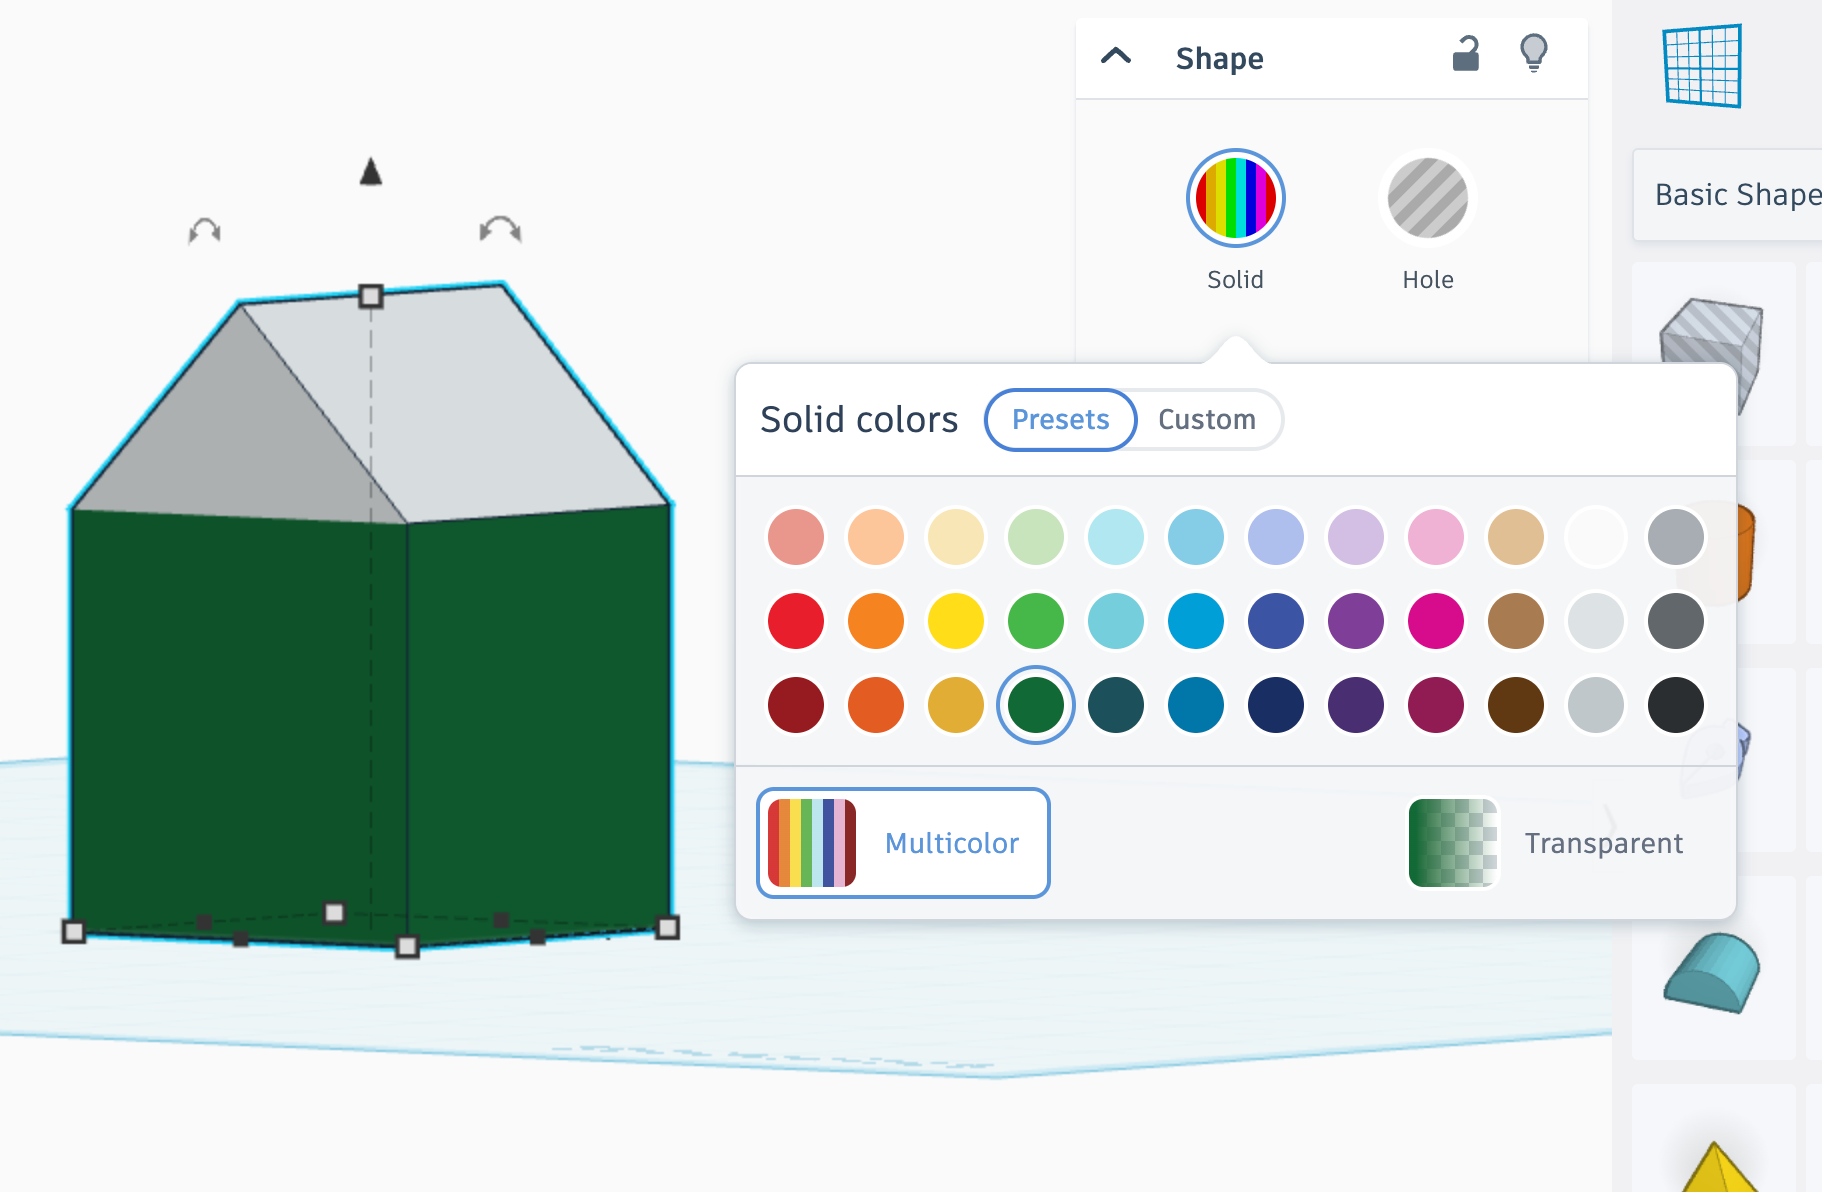Set shape to Solid
Screen dimensions: 1822x1192
[1235, 198]
